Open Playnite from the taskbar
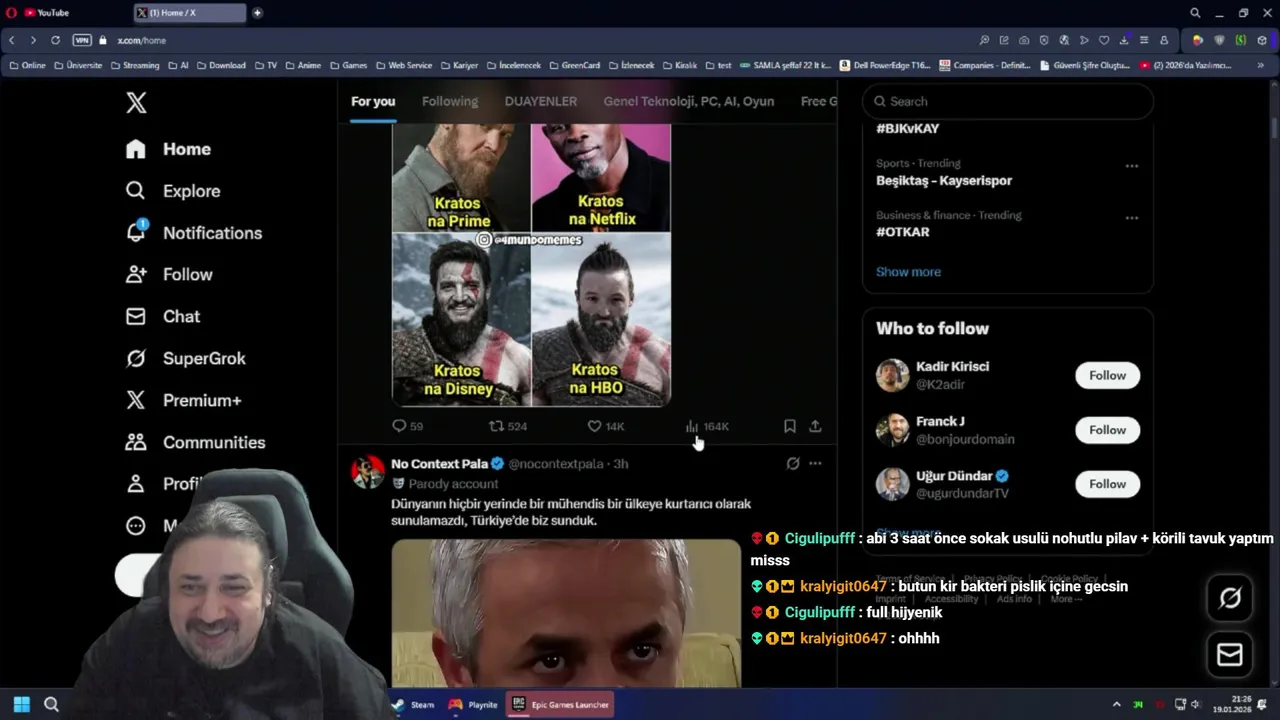Screen dimensions: 1280x720 tap(473, 704)
